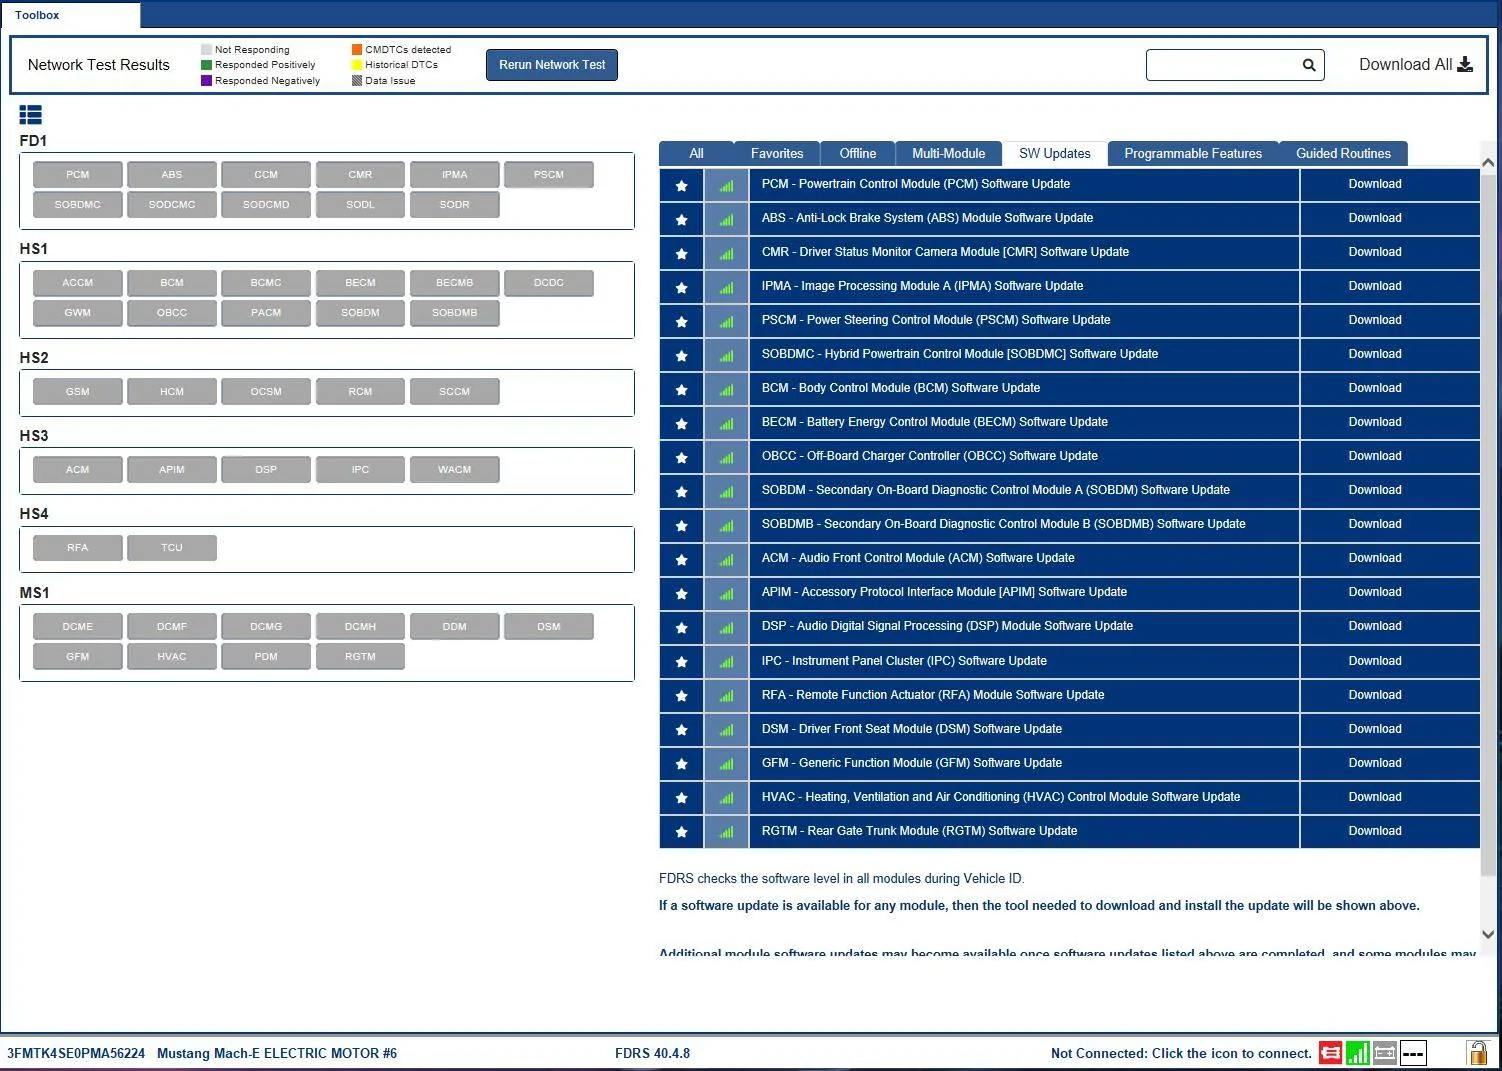Click the search input field

pos(1223,65)
